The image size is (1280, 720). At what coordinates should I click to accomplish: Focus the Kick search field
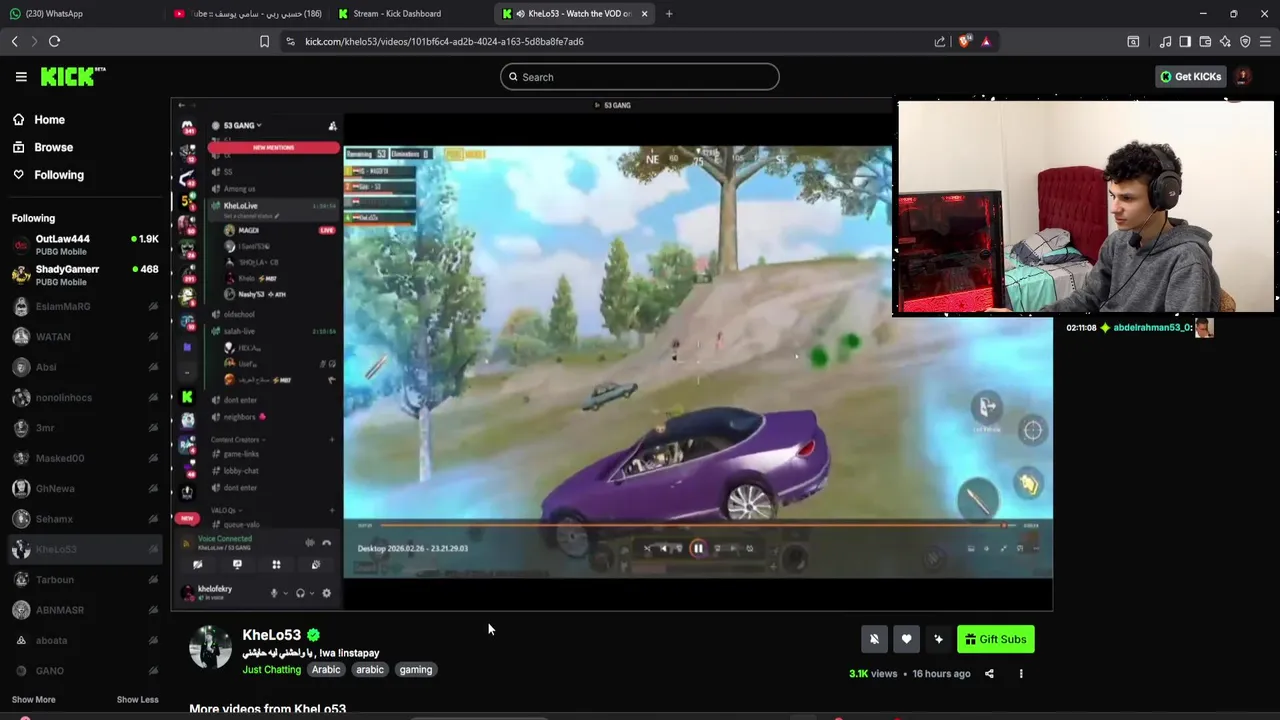tap(640, 77)
